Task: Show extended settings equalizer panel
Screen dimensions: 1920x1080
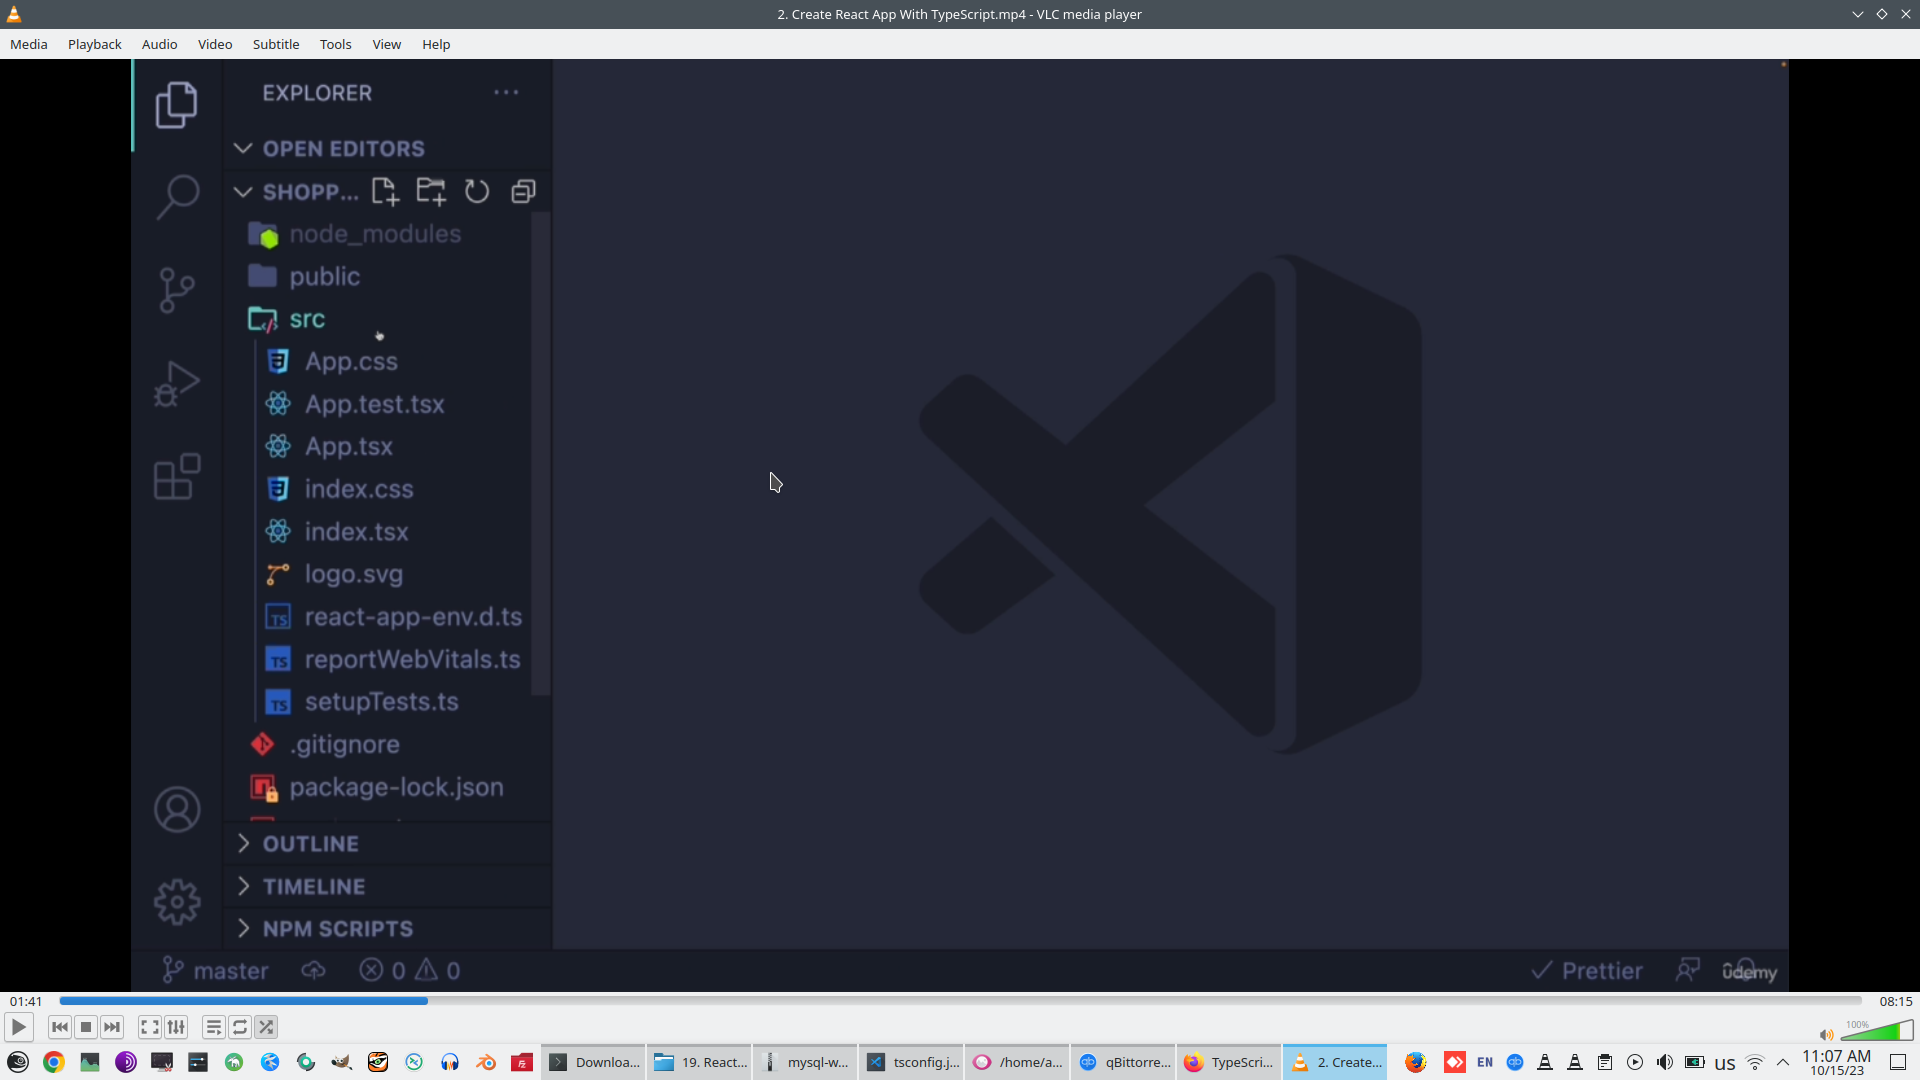Action: [x=176, y=1027]
